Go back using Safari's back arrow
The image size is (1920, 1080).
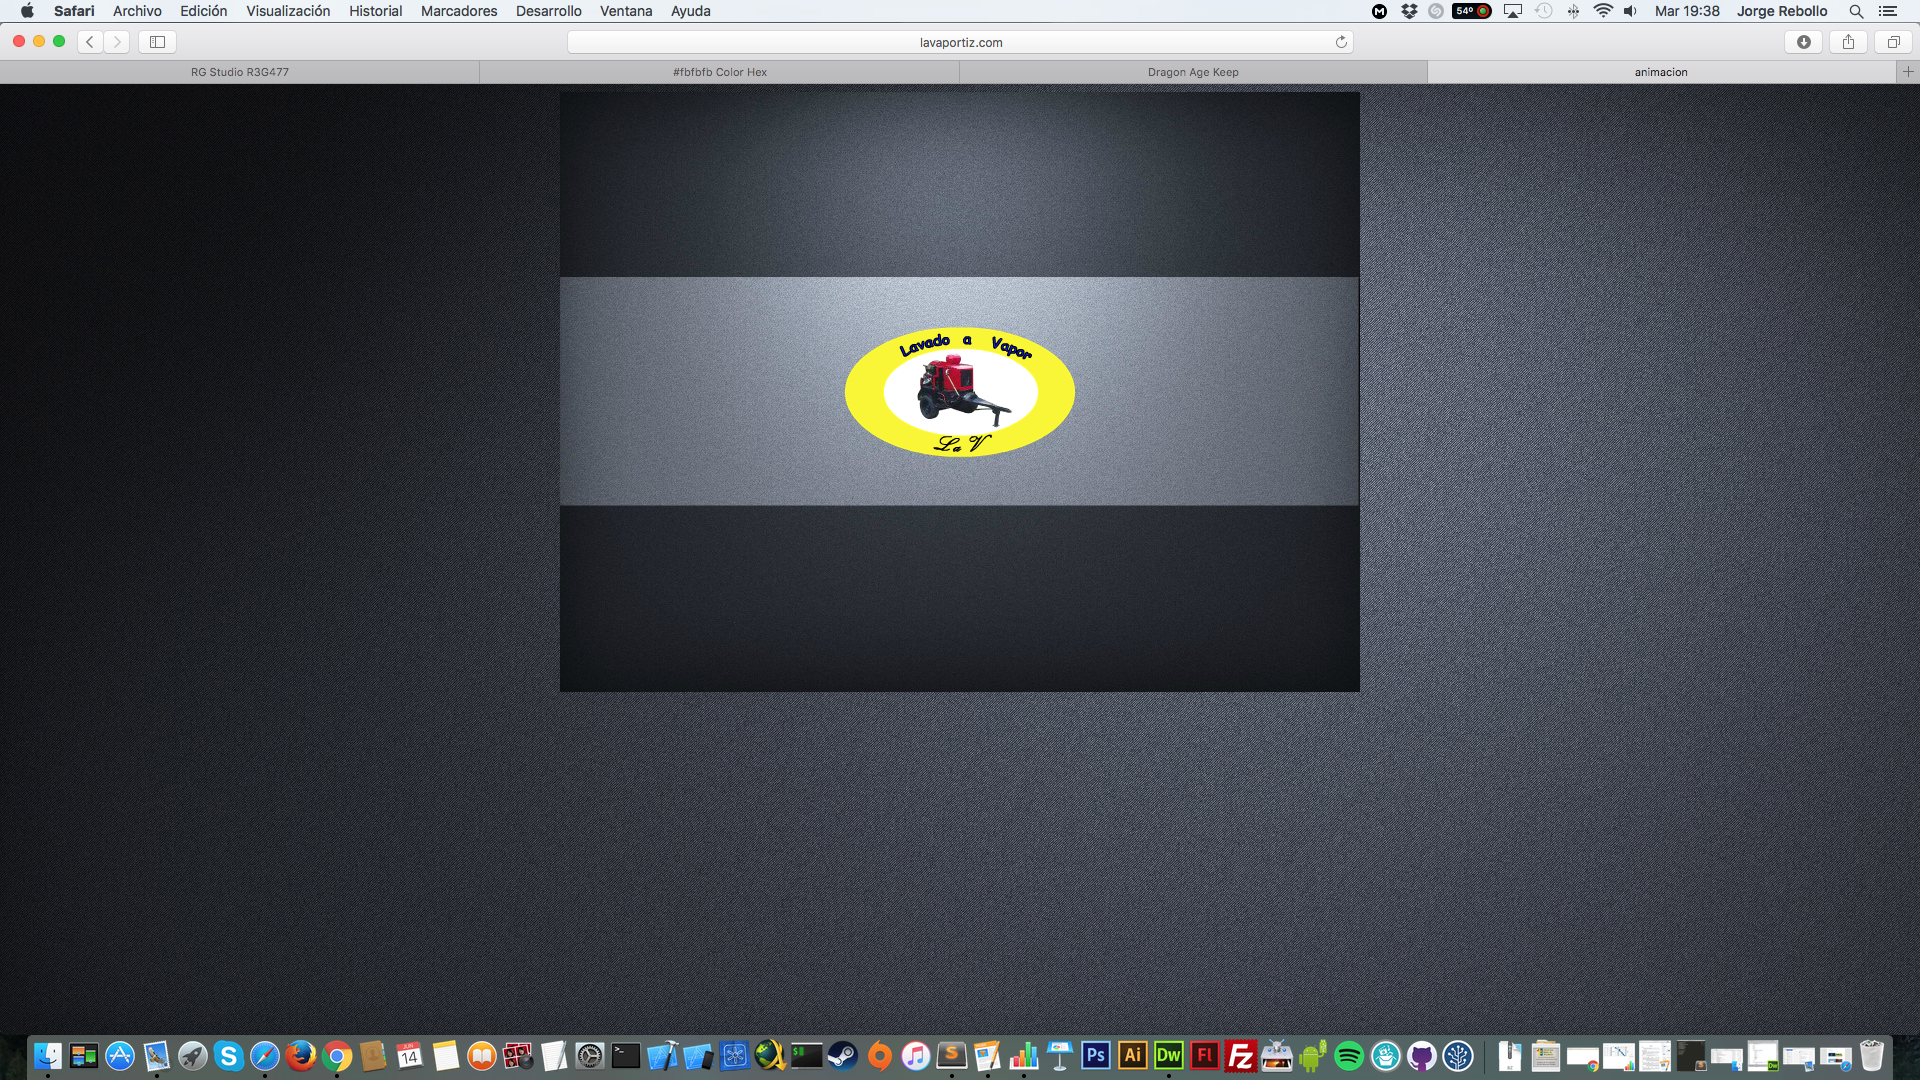(90, 42)
